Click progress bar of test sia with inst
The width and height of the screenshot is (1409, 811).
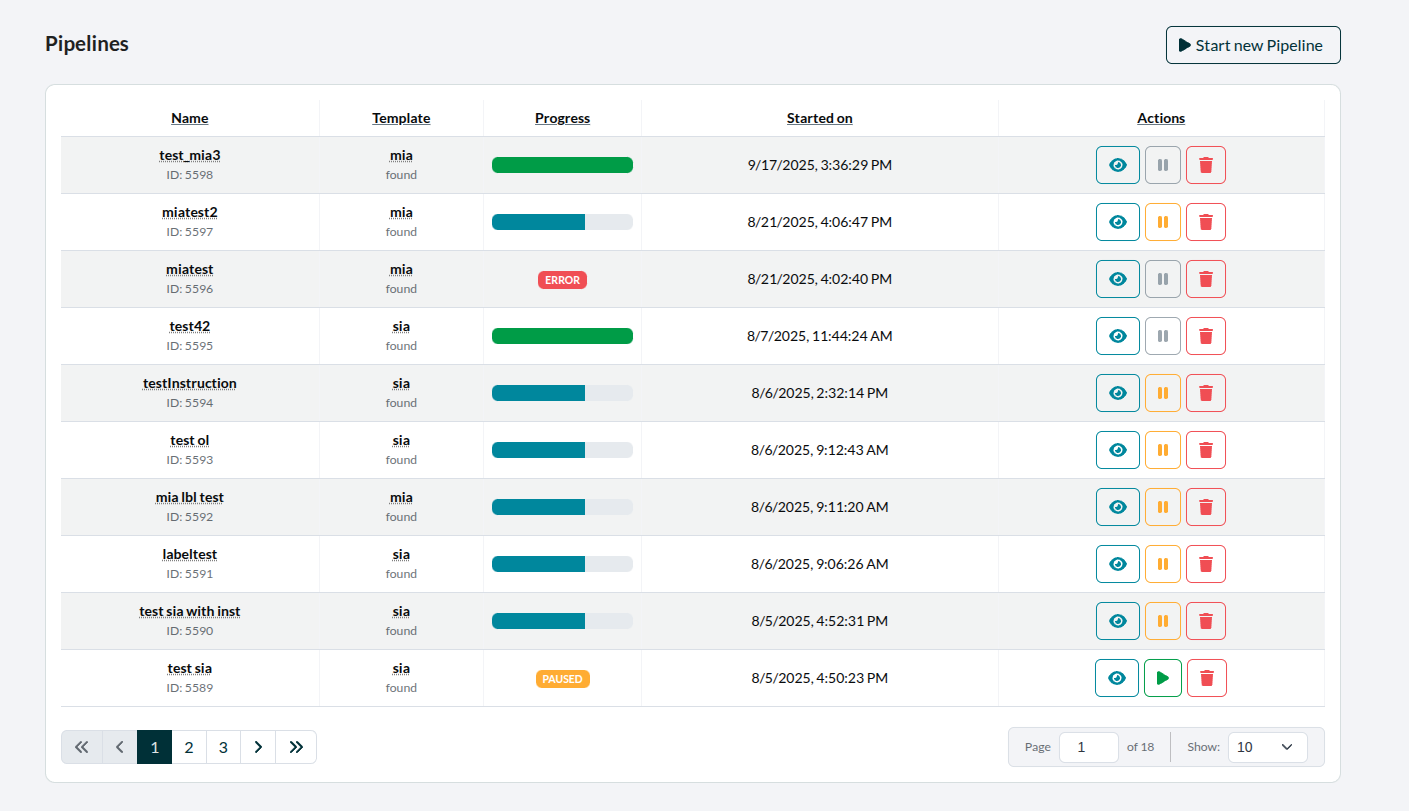tap(562, 621)
